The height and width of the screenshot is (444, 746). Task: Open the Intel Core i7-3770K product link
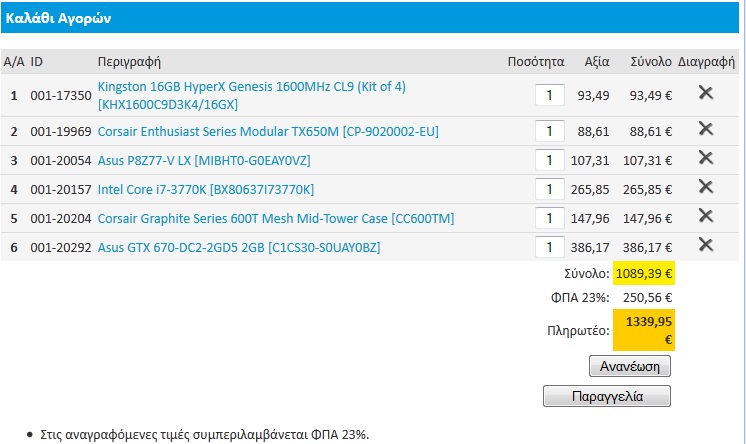point(206,189)
